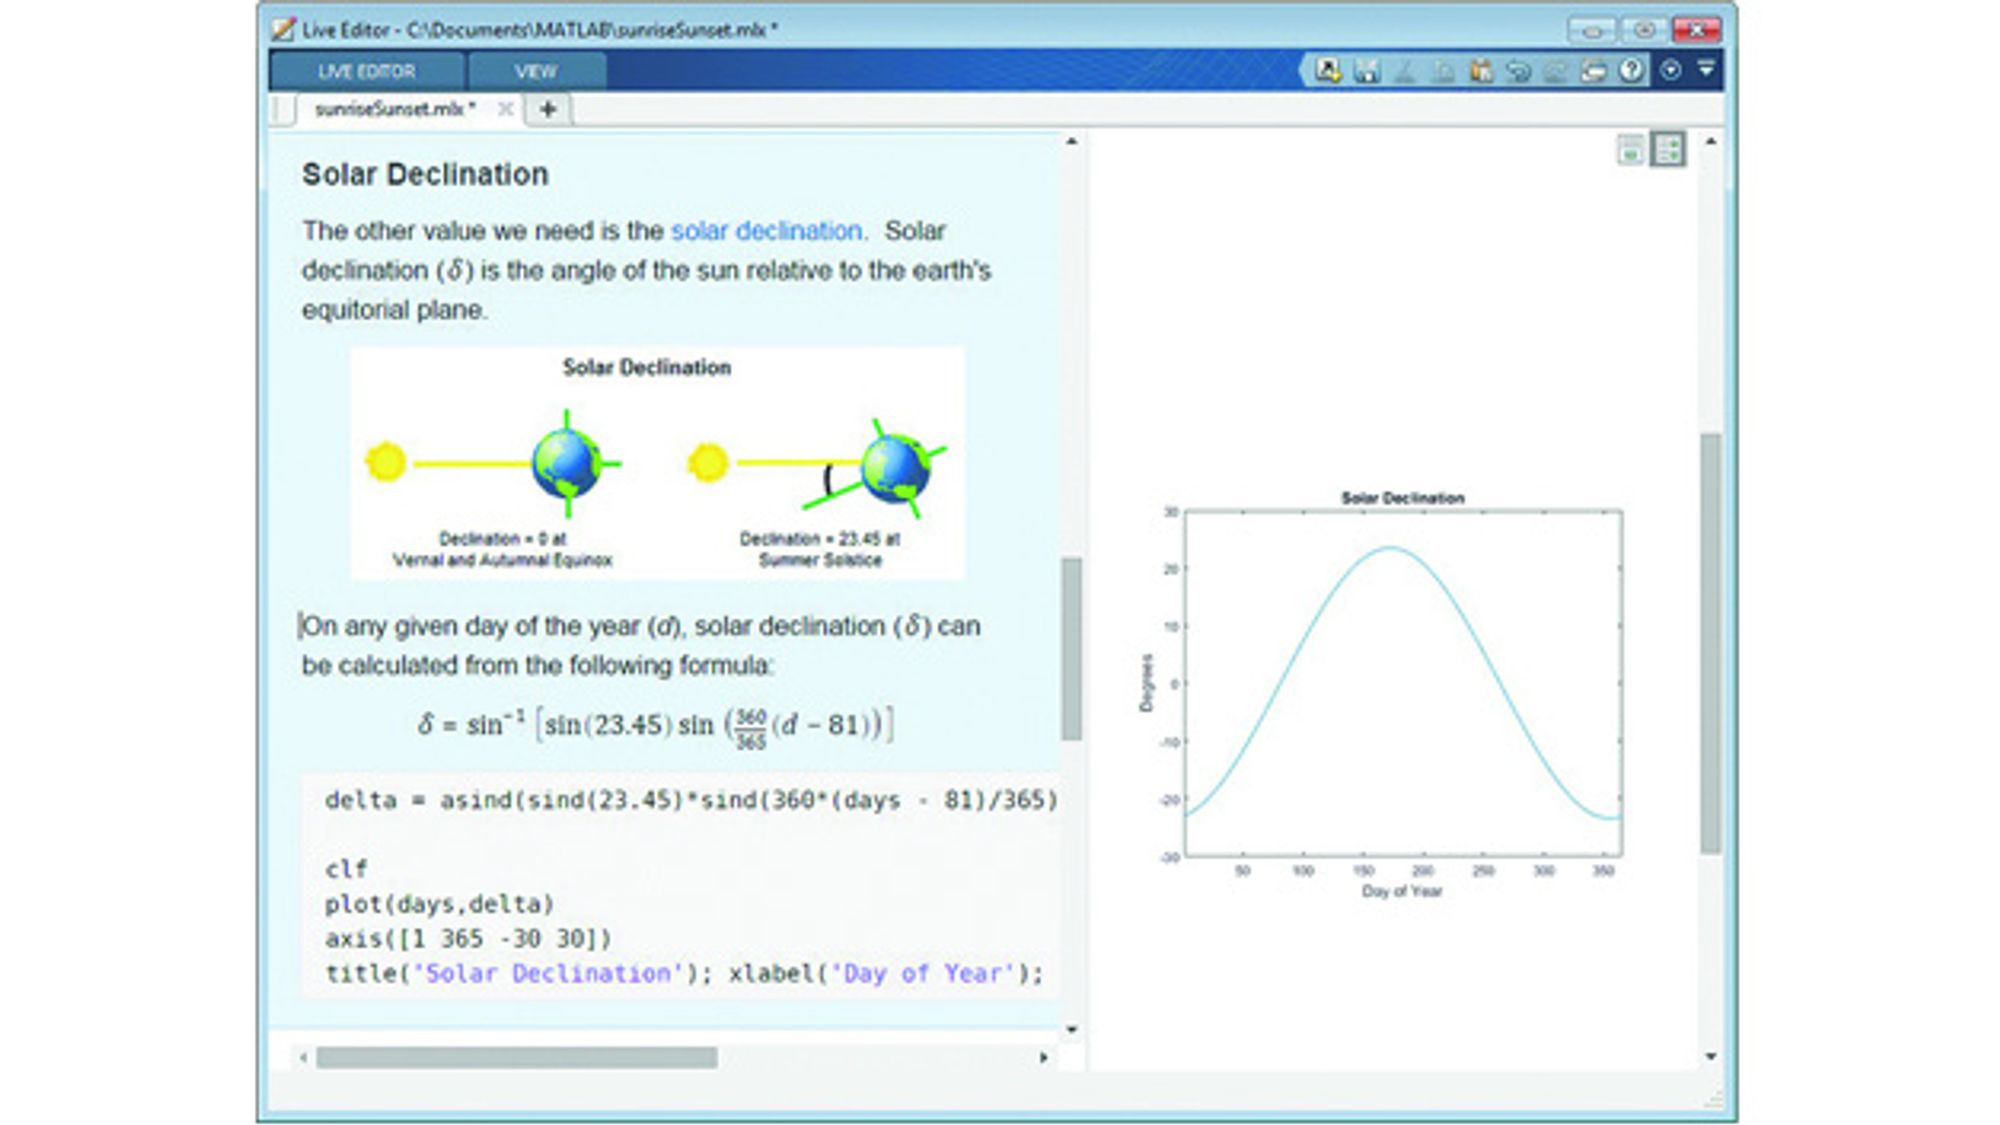The height and width of the screenshot is (1125, 2000).
Task: Click the plot(days,delta) code line
Action: (x=439, y=904)
